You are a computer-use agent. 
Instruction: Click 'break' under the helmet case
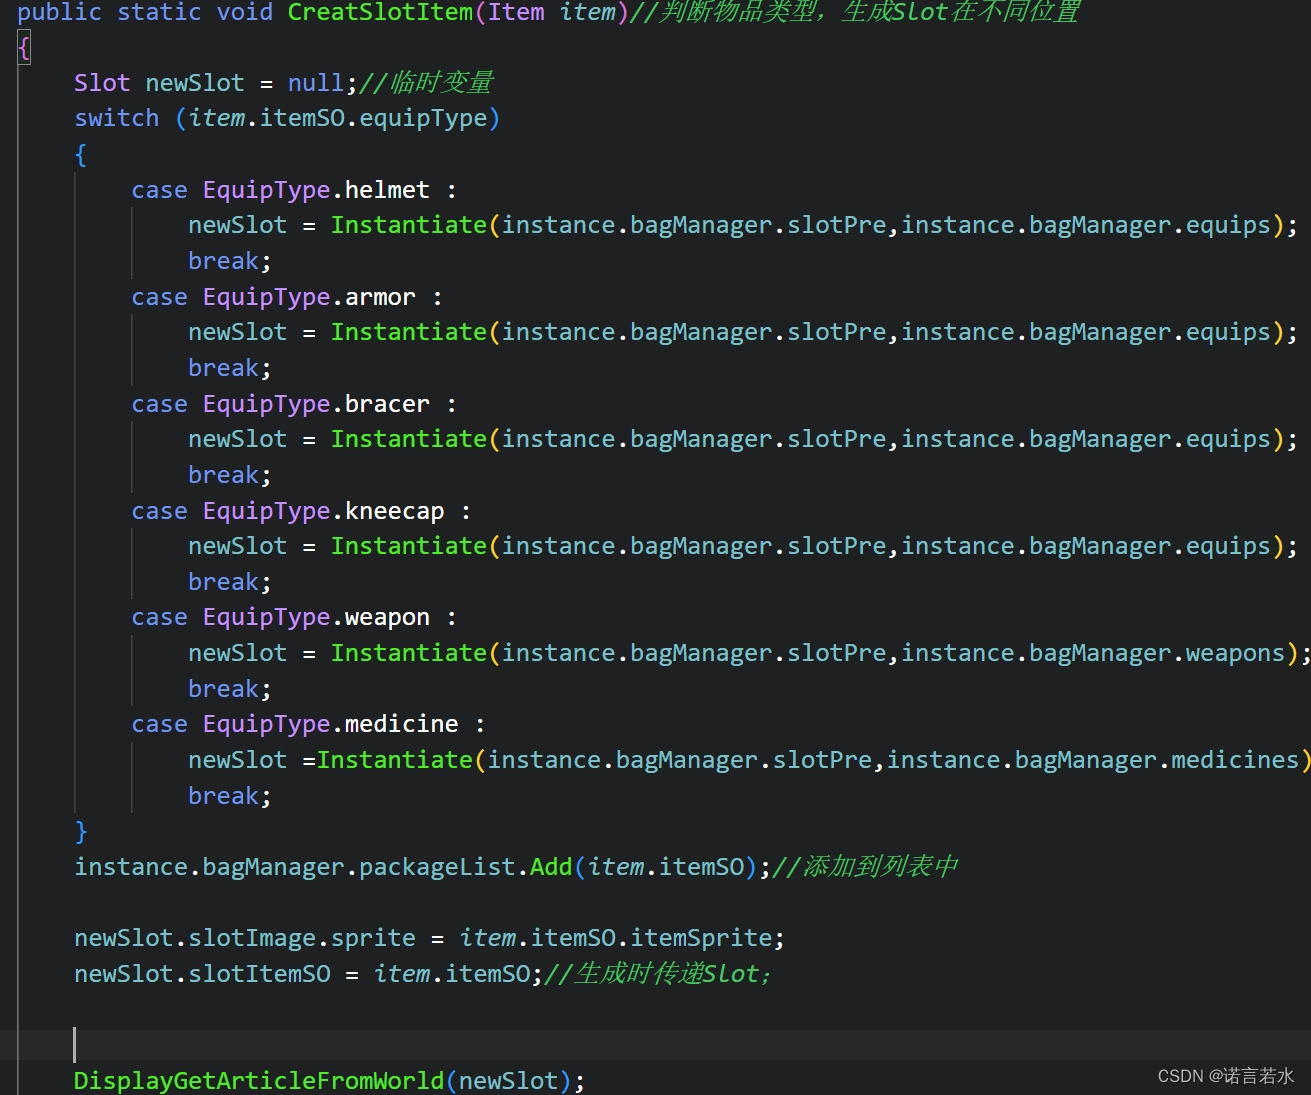coord(223,261)
